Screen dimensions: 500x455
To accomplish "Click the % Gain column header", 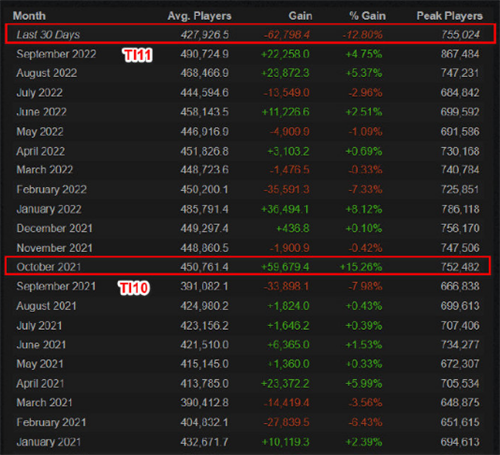I will click(x=367, y=16).
